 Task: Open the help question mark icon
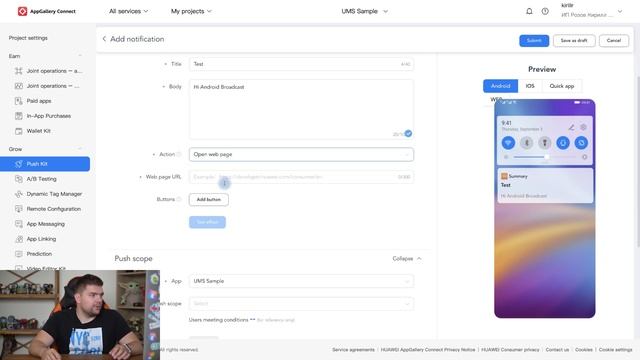tap(545, 11)
